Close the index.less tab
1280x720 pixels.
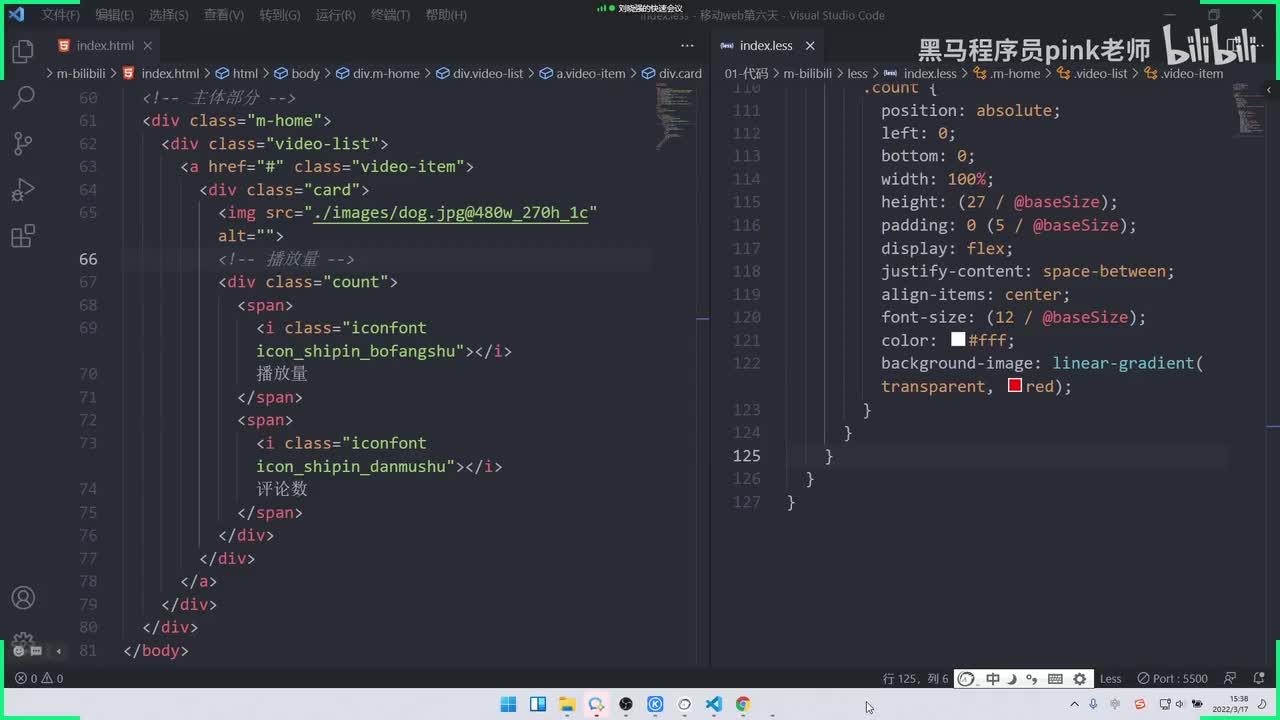(810, 46)
